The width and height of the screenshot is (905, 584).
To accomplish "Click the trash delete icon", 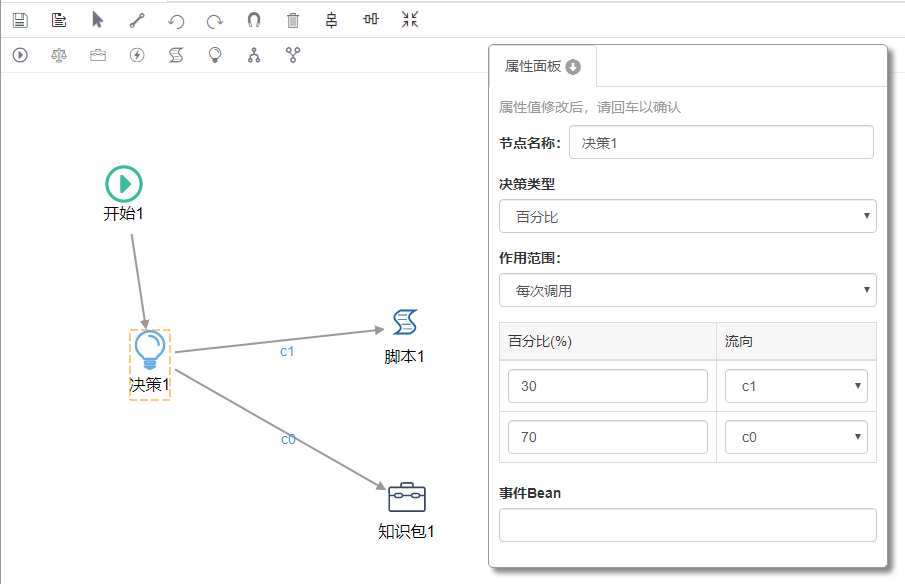I will [x=293, y=20].
